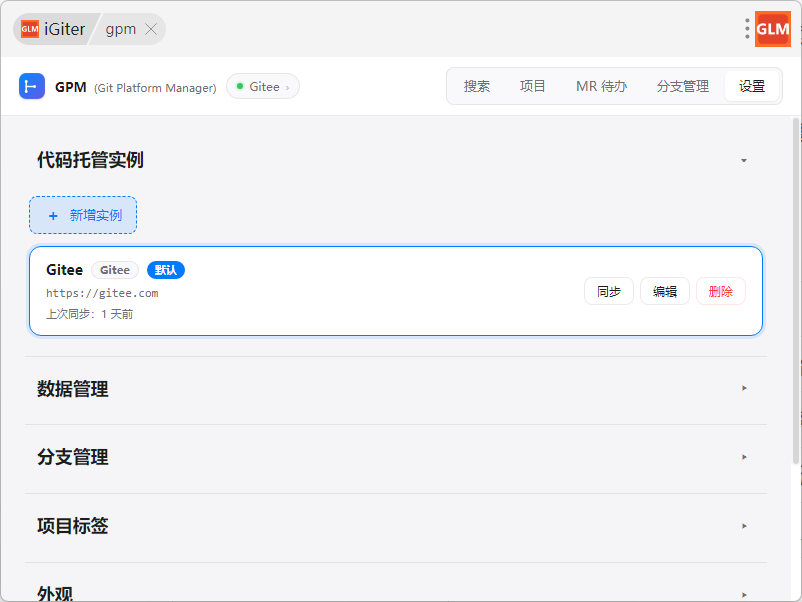Select the 设置 tab
This screenshot has height=602, width=802.
tap(752, 86)
